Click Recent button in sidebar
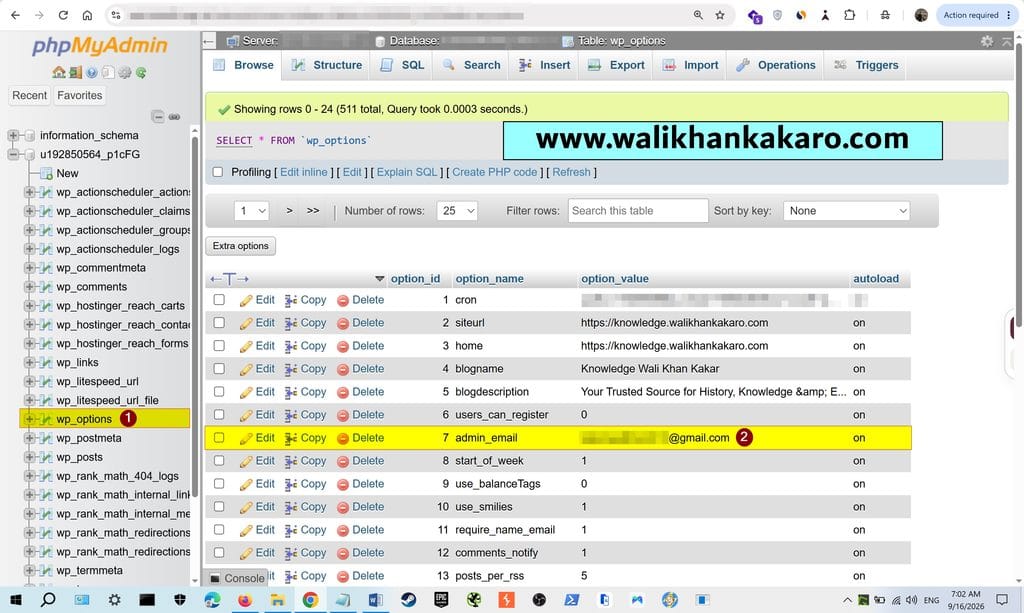 (x=29, y=96)
